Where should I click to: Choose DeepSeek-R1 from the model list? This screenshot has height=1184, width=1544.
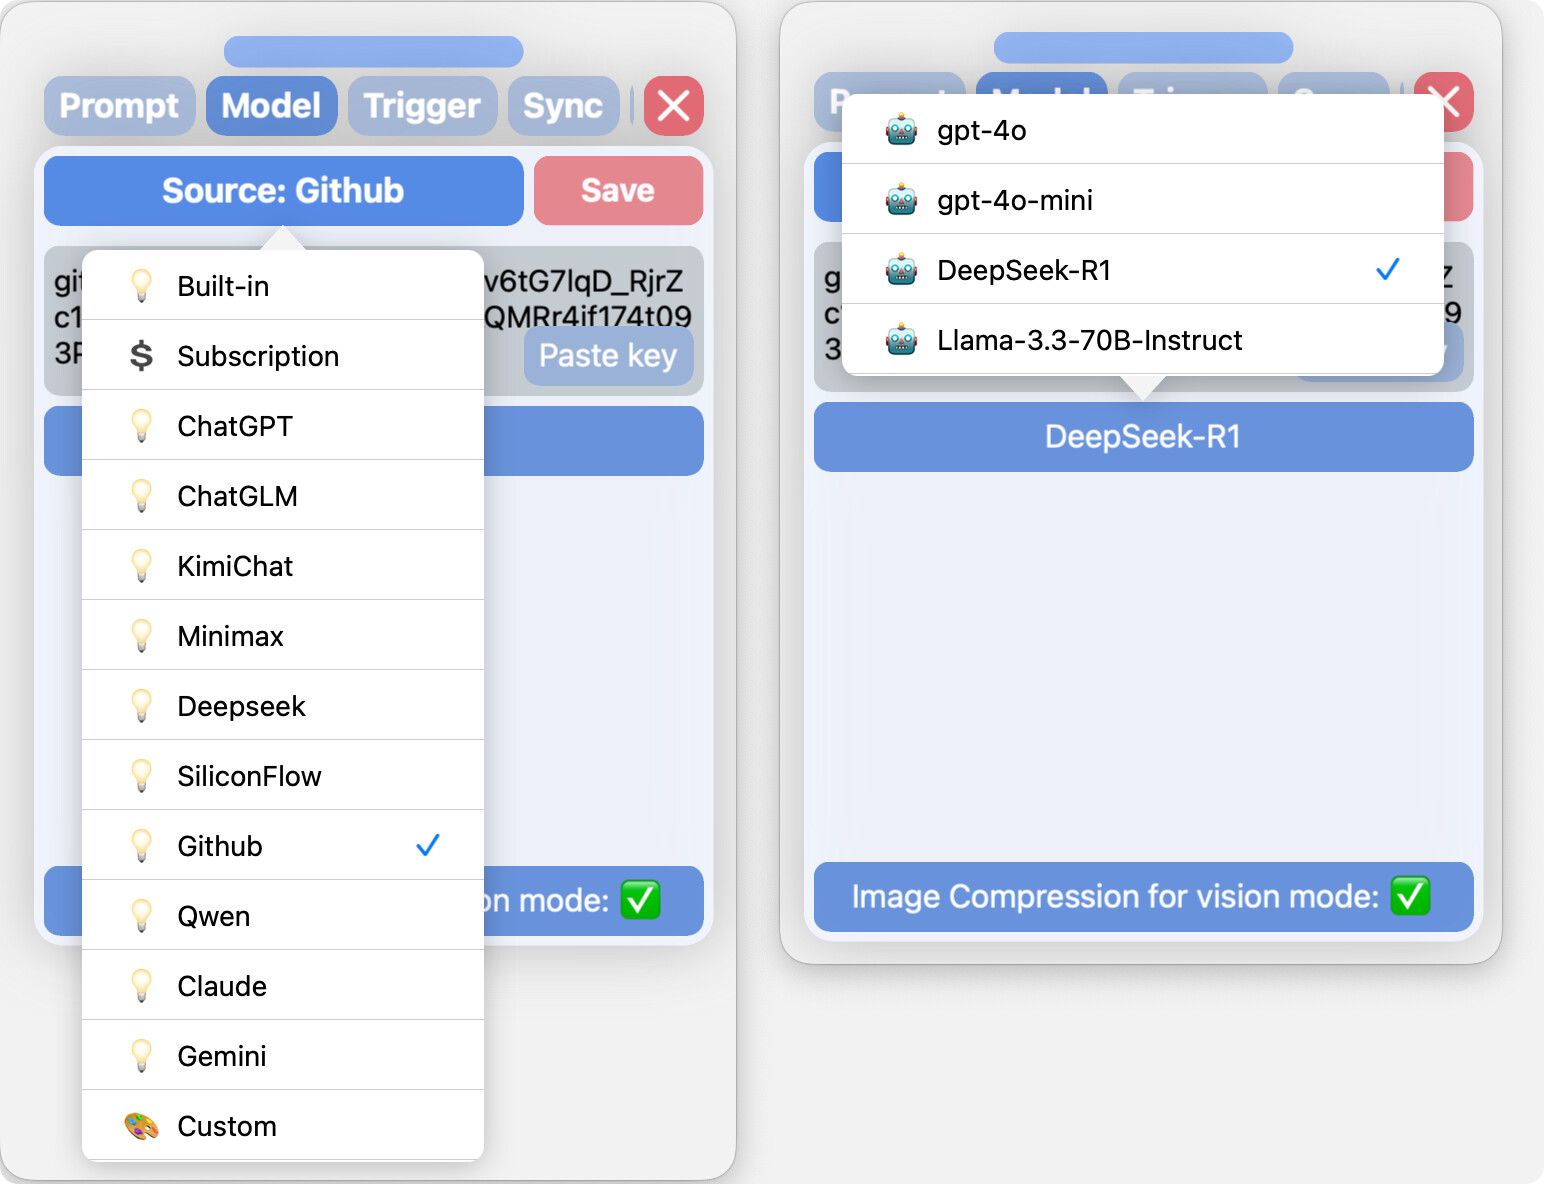[x=1143, y=270]
